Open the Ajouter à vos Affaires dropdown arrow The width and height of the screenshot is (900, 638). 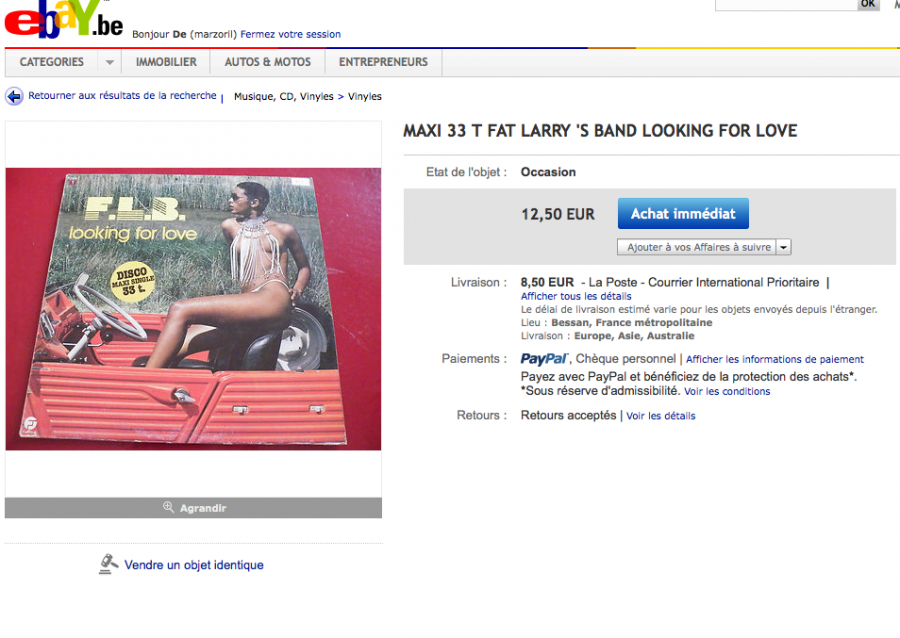[x=783, y=247]
